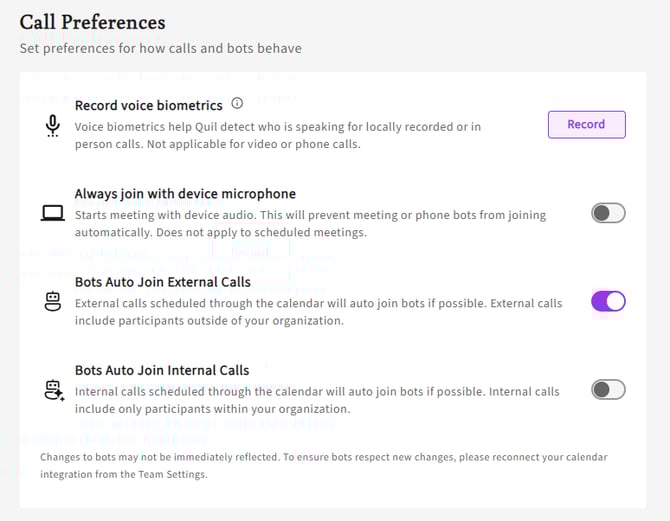
Task: Click the calendar reconnect note at bottom
Action: click(x=323, y=465)
